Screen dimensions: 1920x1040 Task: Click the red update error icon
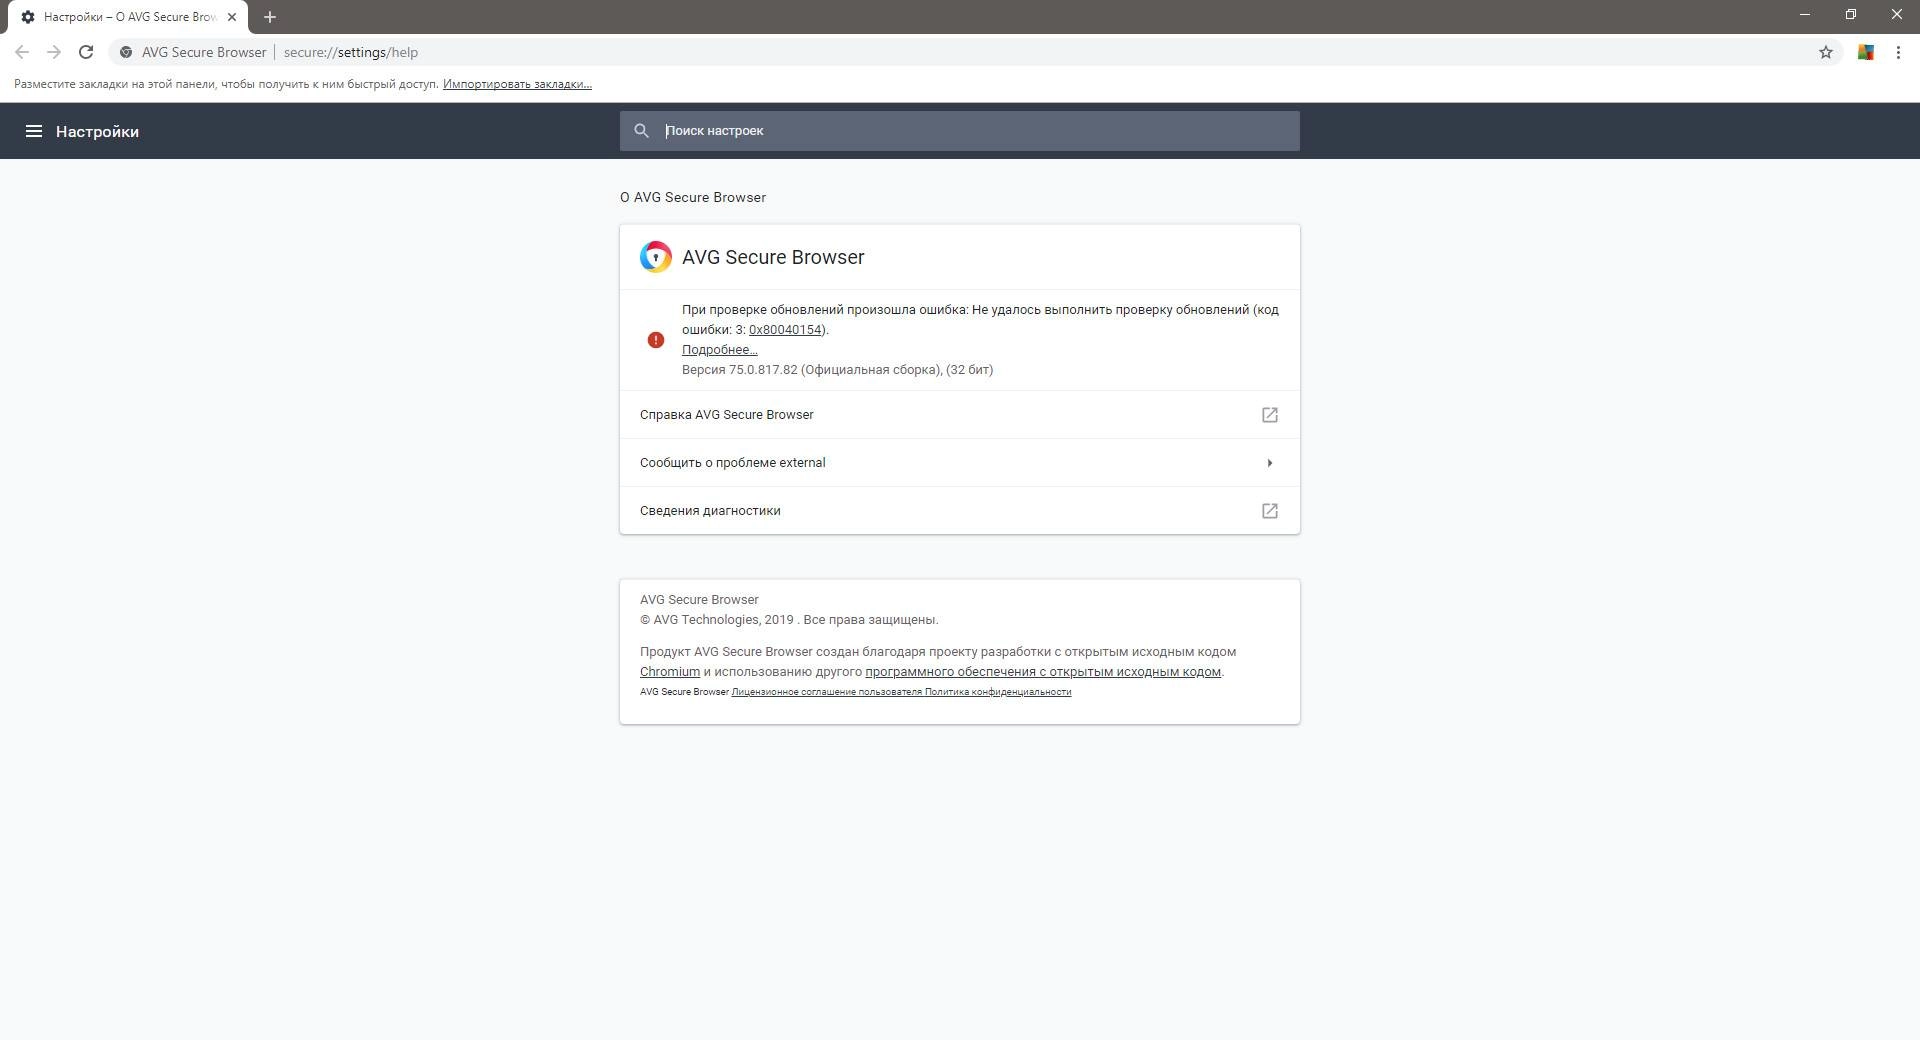pyautogui.click(x=656, y=340)
